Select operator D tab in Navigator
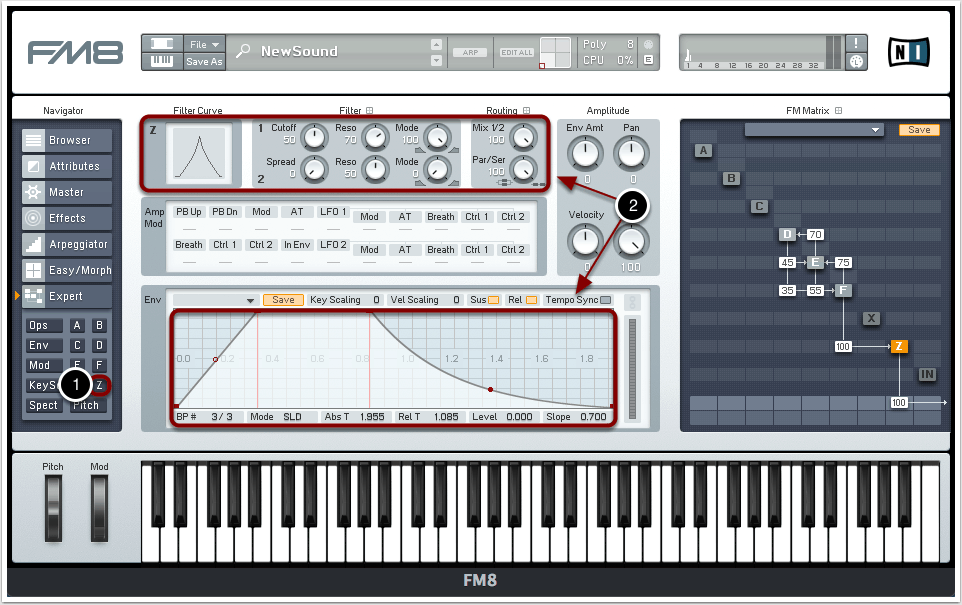This screenshot has width=962, height=605. tap(99, 345)
